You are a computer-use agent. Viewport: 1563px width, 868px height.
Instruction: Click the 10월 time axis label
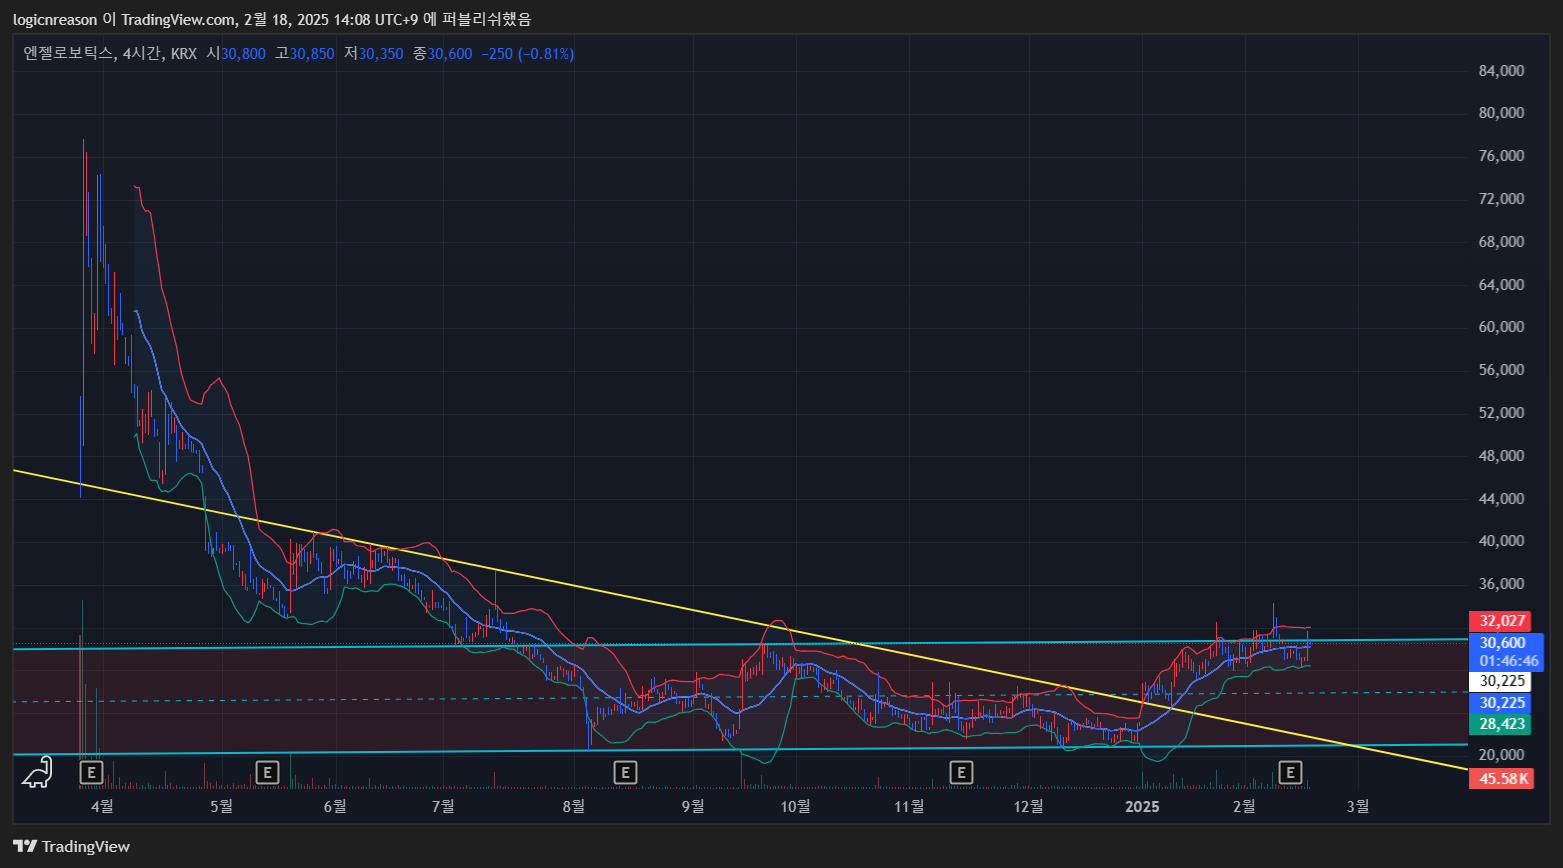[x=796, y=806]
